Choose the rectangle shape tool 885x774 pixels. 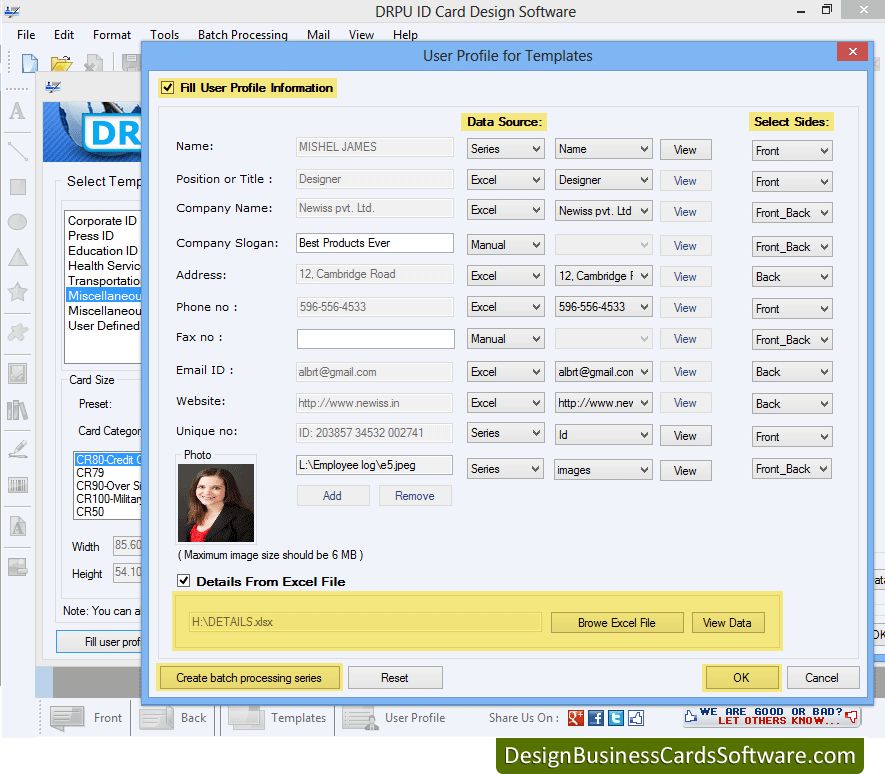[18, 186]
